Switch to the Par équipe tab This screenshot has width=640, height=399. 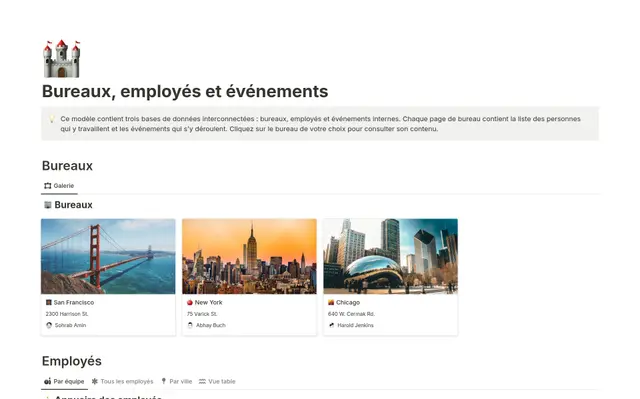tap(64, 381)
